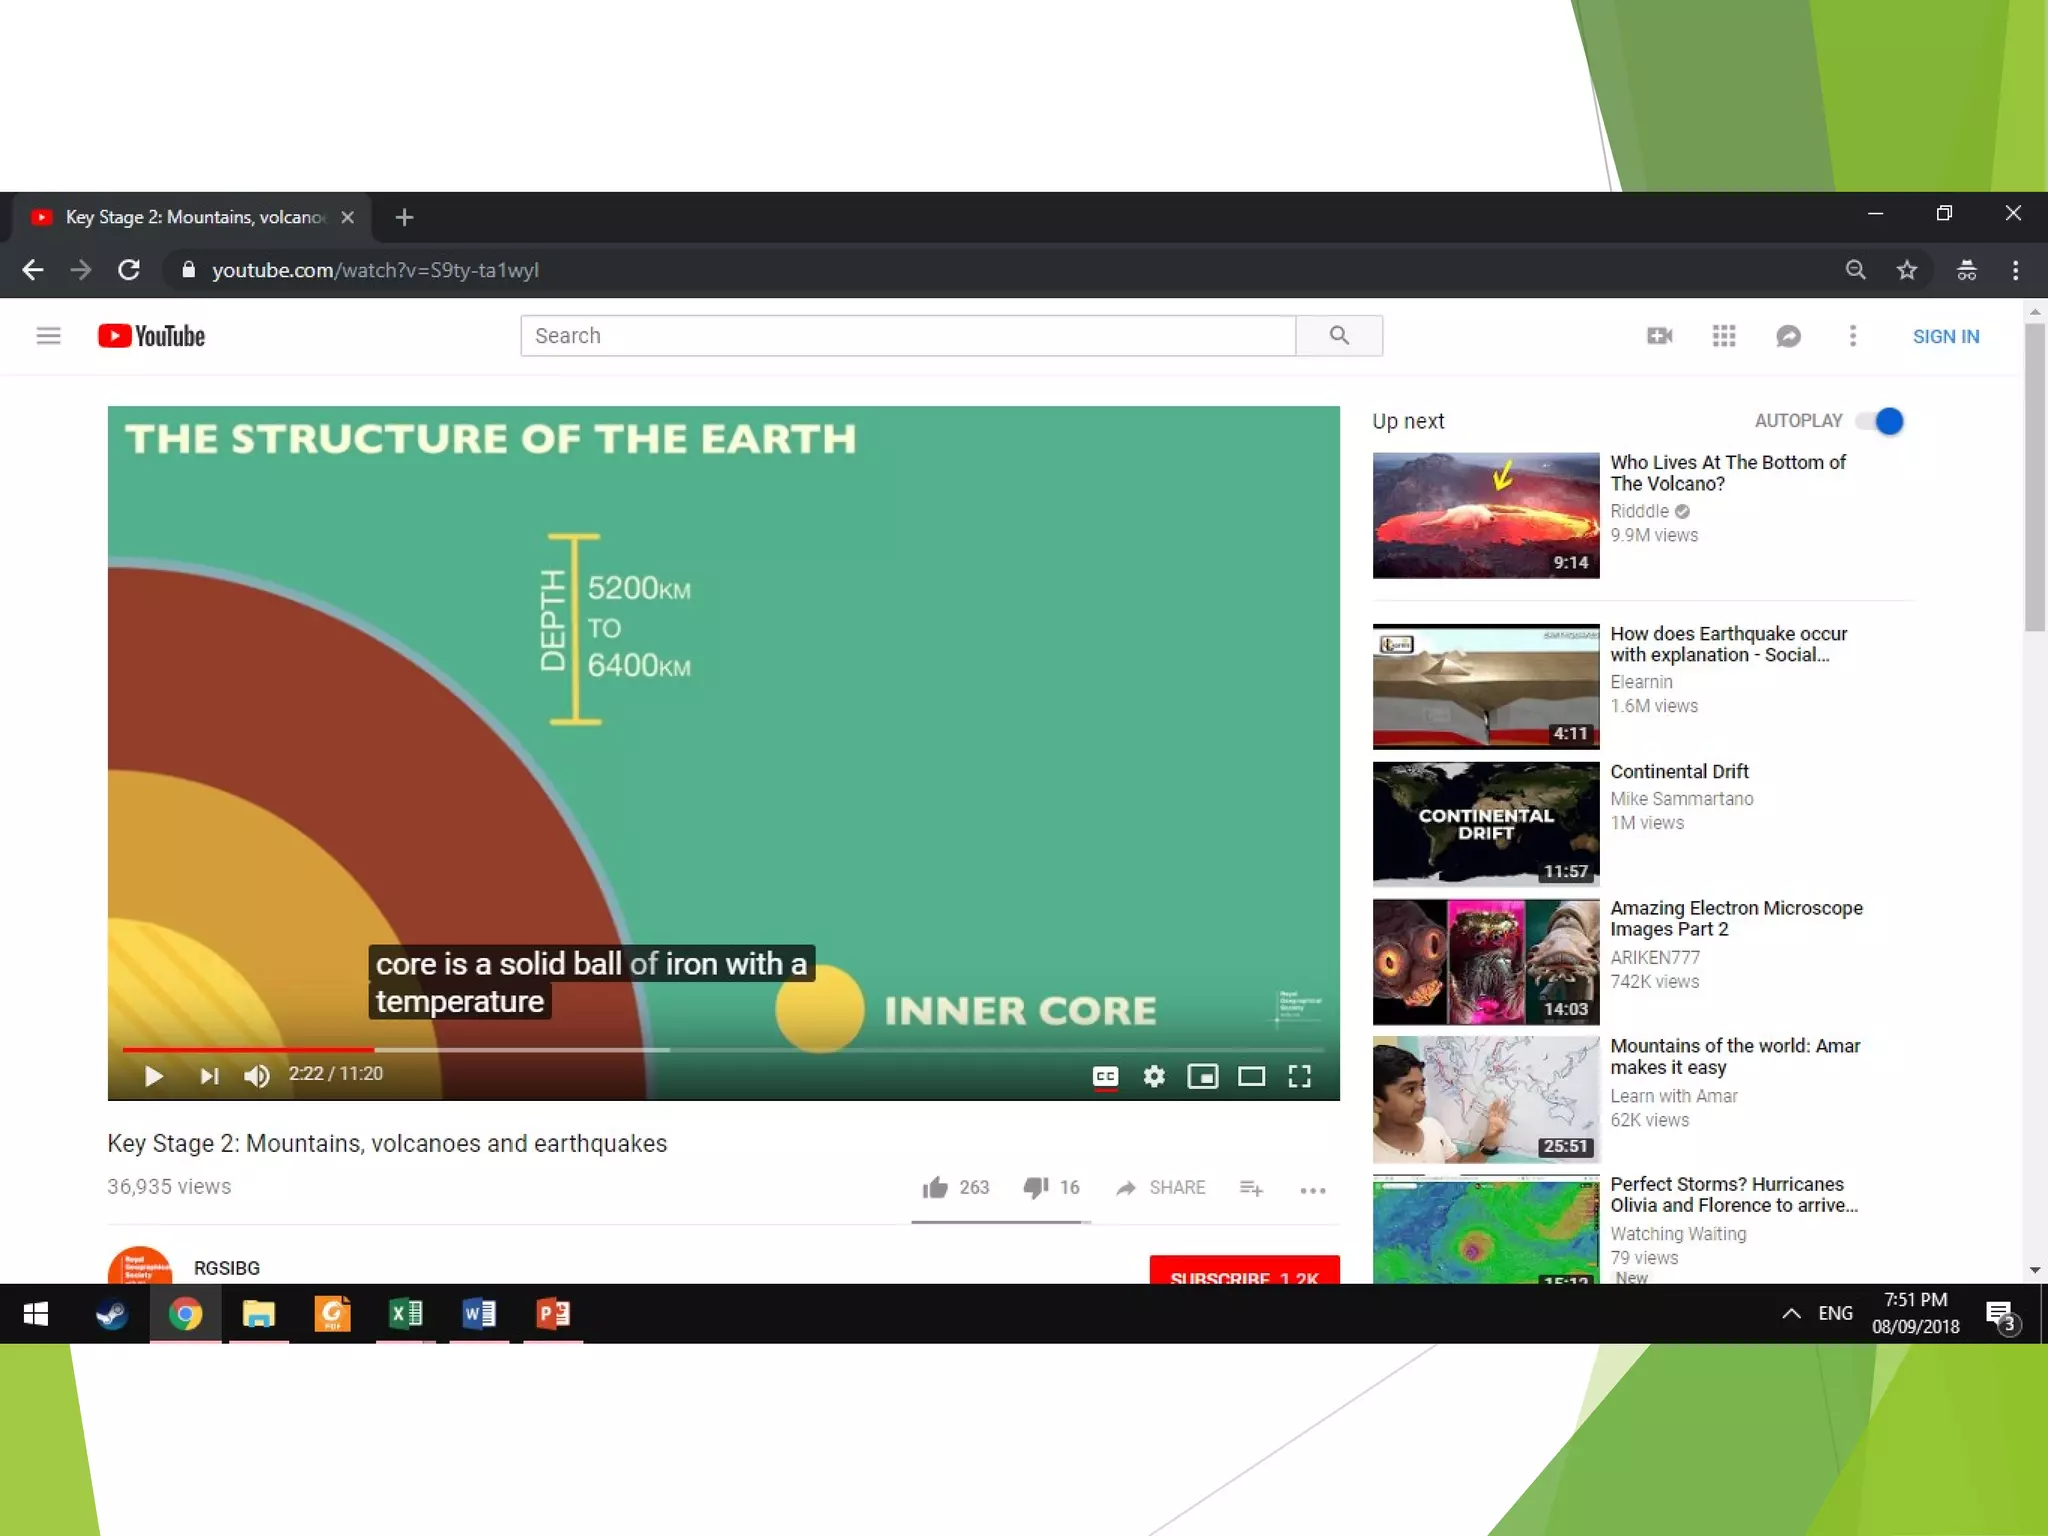Skip to next video in player
This screenshot has width=2048, height=1536.
pyautogui.click(x=208, y=1076)
